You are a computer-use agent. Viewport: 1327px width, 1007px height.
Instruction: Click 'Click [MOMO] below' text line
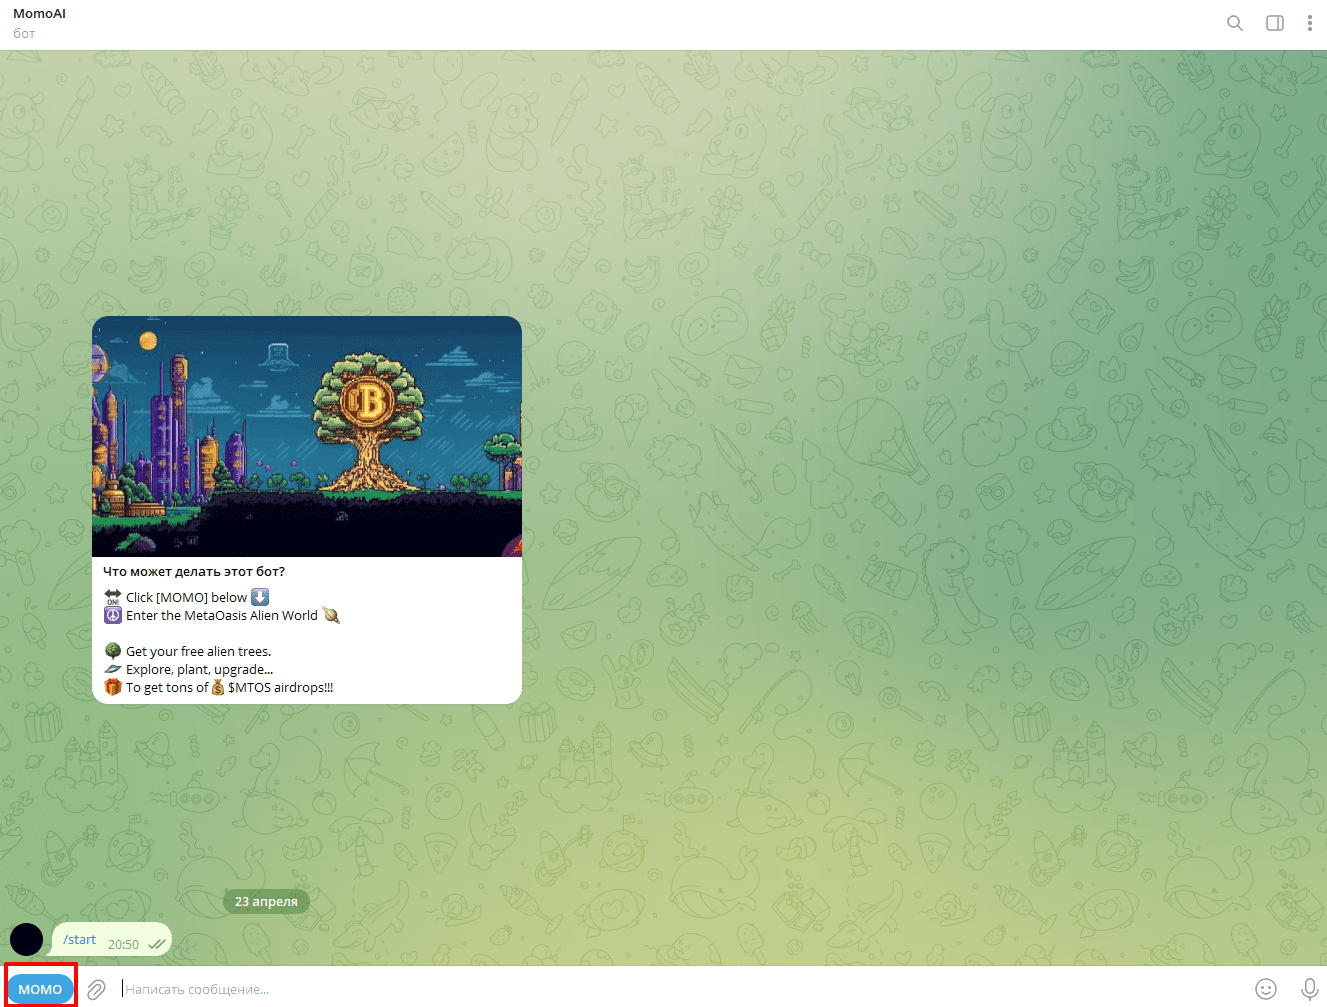pyautogui.click(x=186, y=598)
